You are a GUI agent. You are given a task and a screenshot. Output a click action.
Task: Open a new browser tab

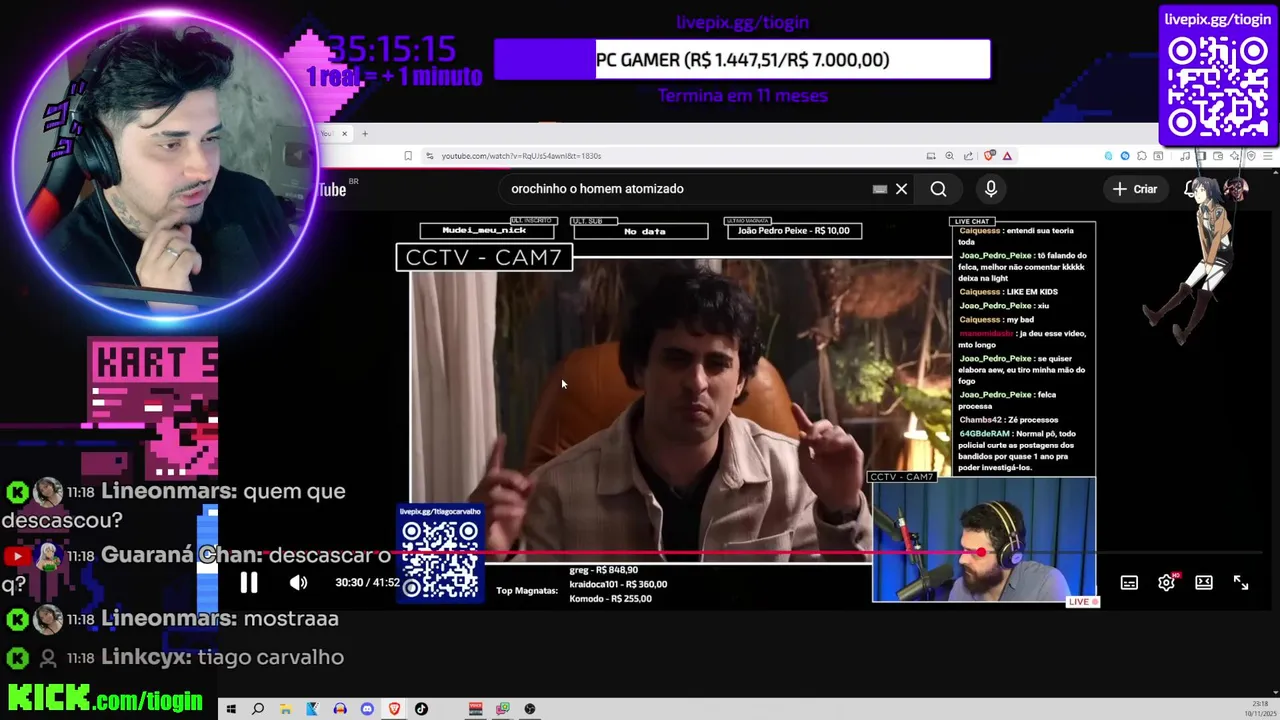tap(365, 133)
